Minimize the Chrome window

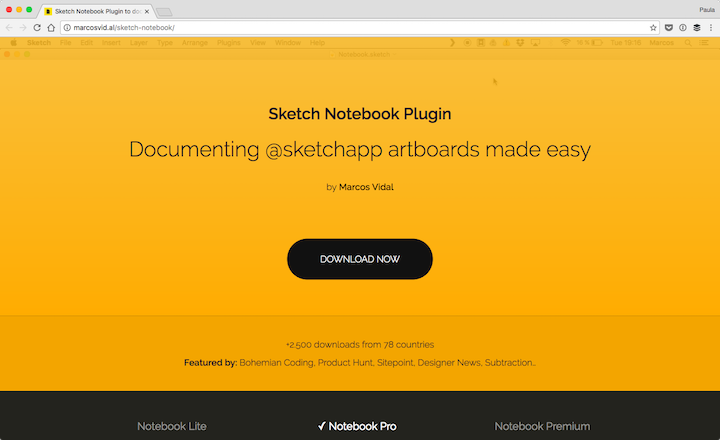pos(19,10)
